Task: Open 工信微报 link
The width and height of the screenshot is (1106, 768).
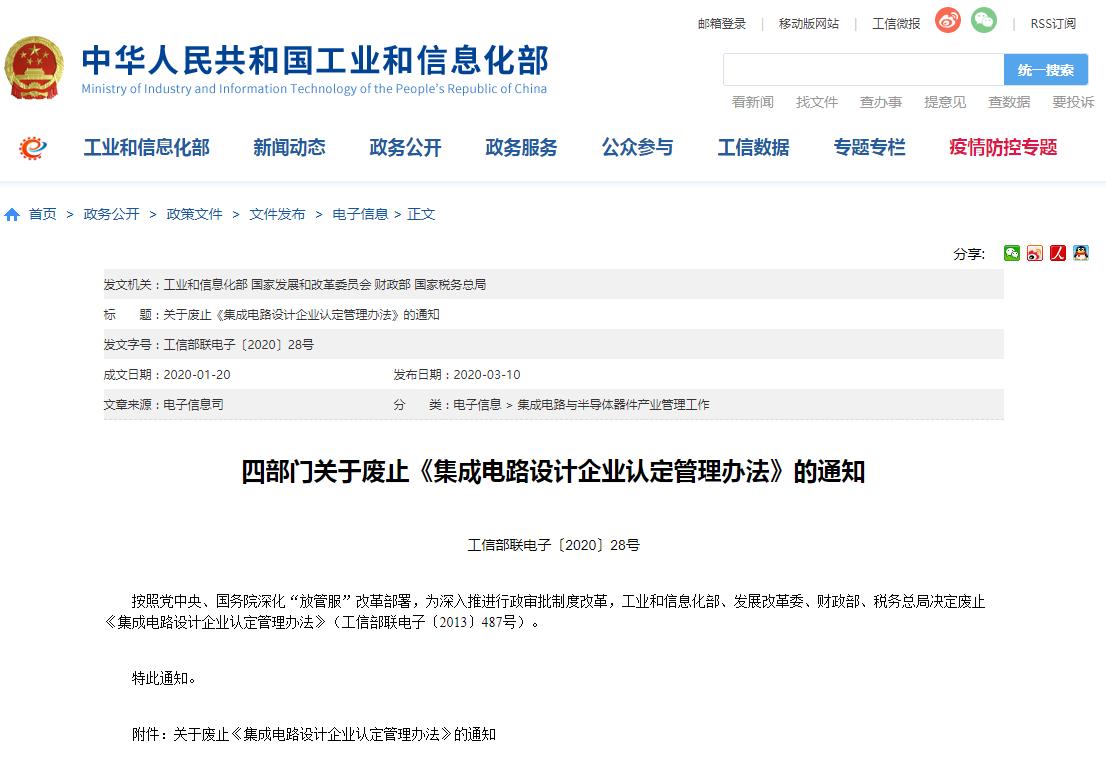Action: point(896,24)
